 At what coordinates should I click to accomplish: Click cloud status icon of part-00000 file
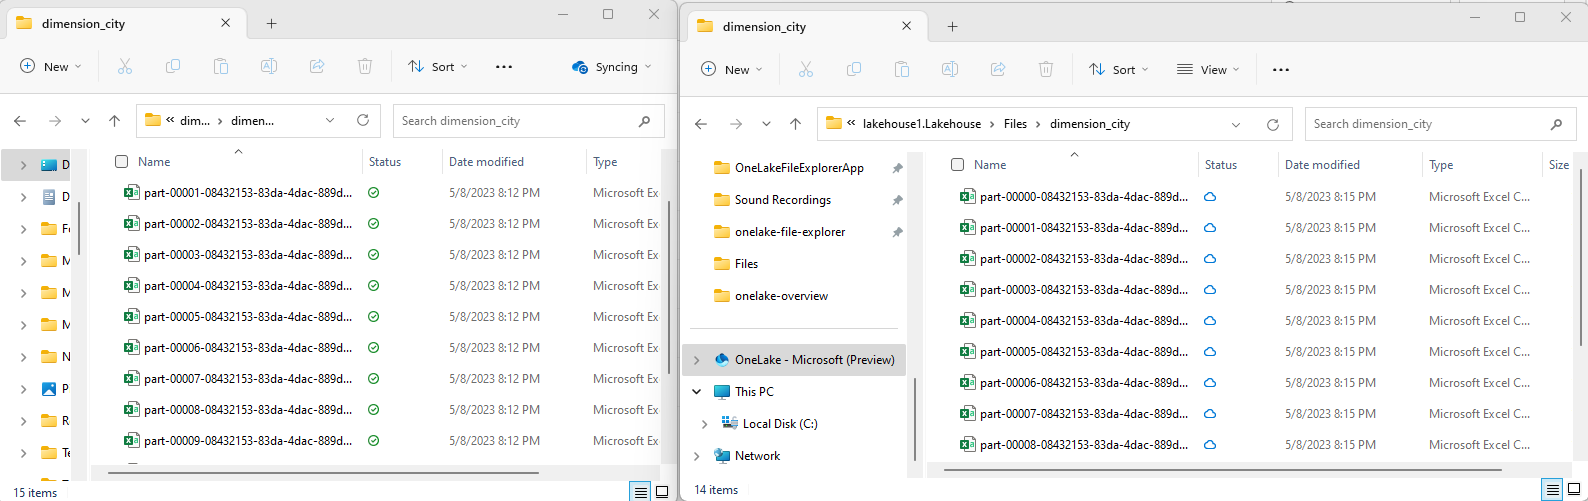(1210, 197)
